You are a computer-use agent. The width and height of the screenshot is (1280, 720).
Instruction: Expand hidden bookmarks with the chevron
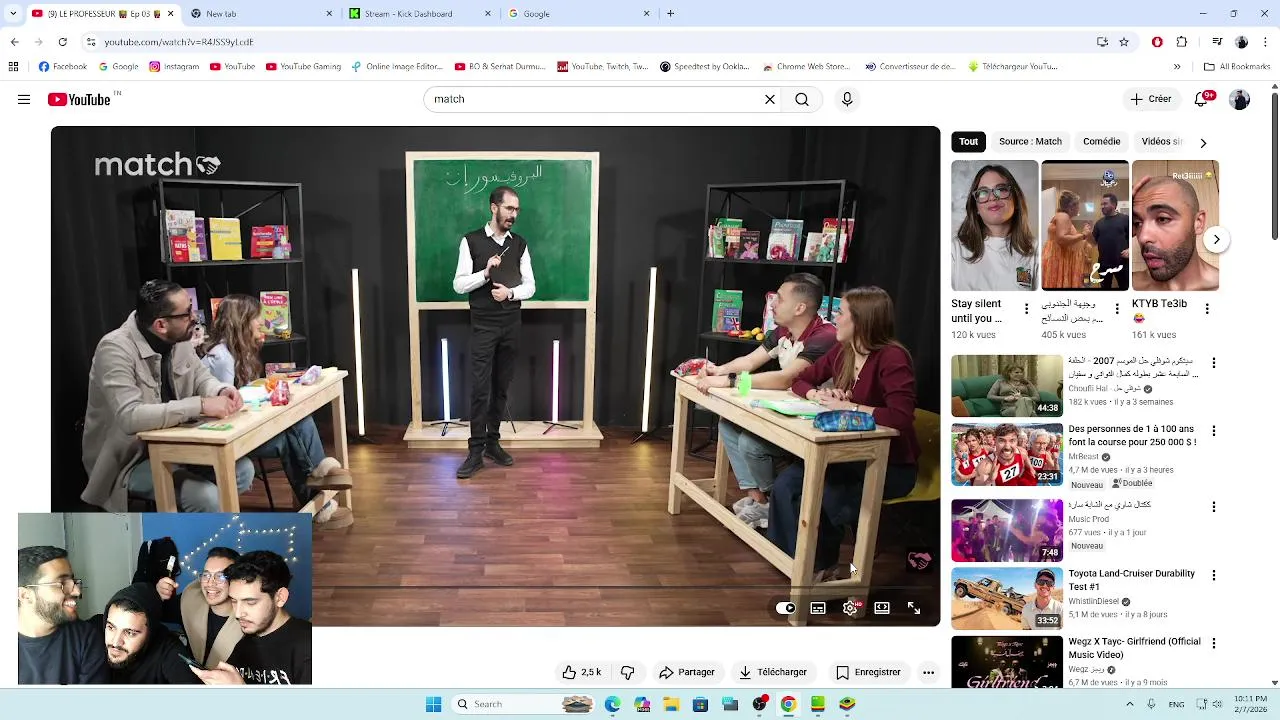click(1177, 67)
